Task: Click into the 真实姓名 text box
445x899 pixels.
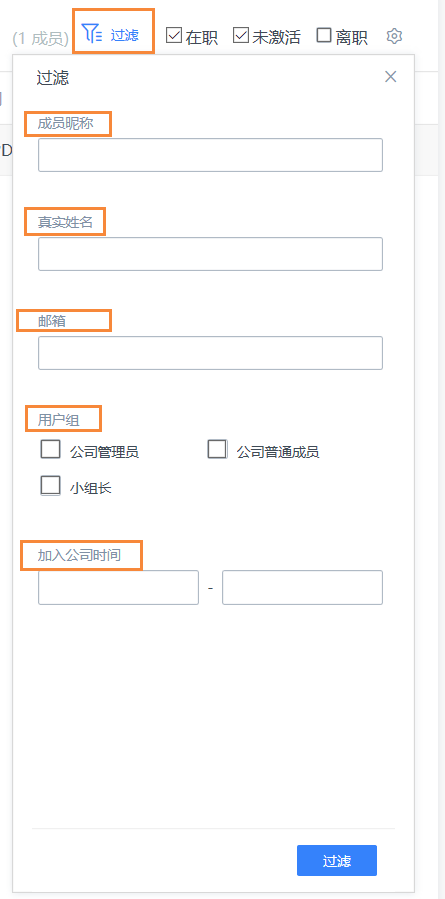Action: (x=210, y=254)
